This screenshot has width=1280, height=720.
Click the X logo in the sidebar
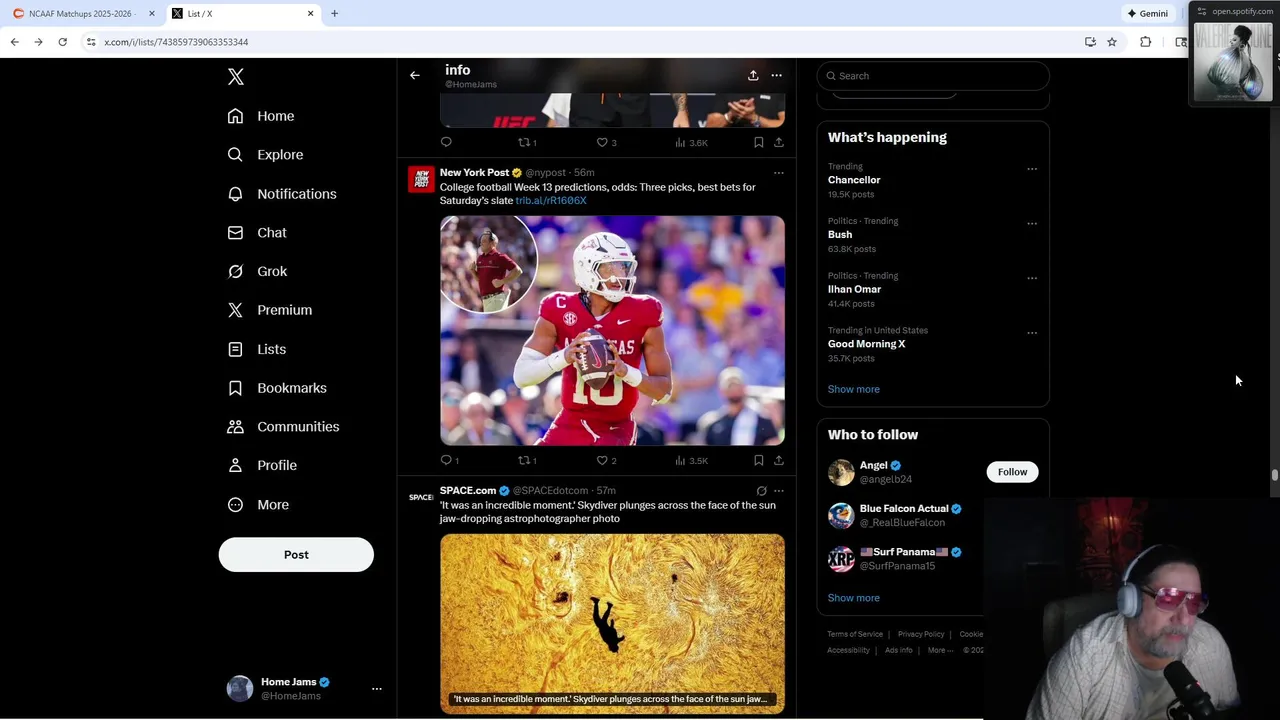coord(236,77)
